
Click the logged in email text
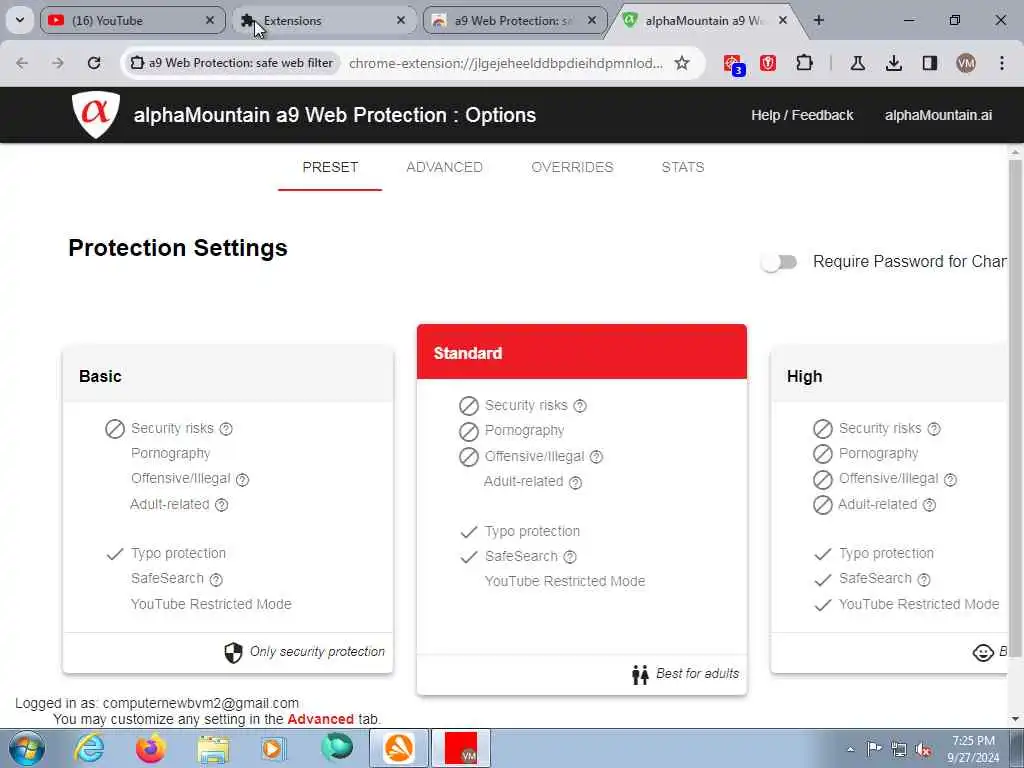pos(200,703)
